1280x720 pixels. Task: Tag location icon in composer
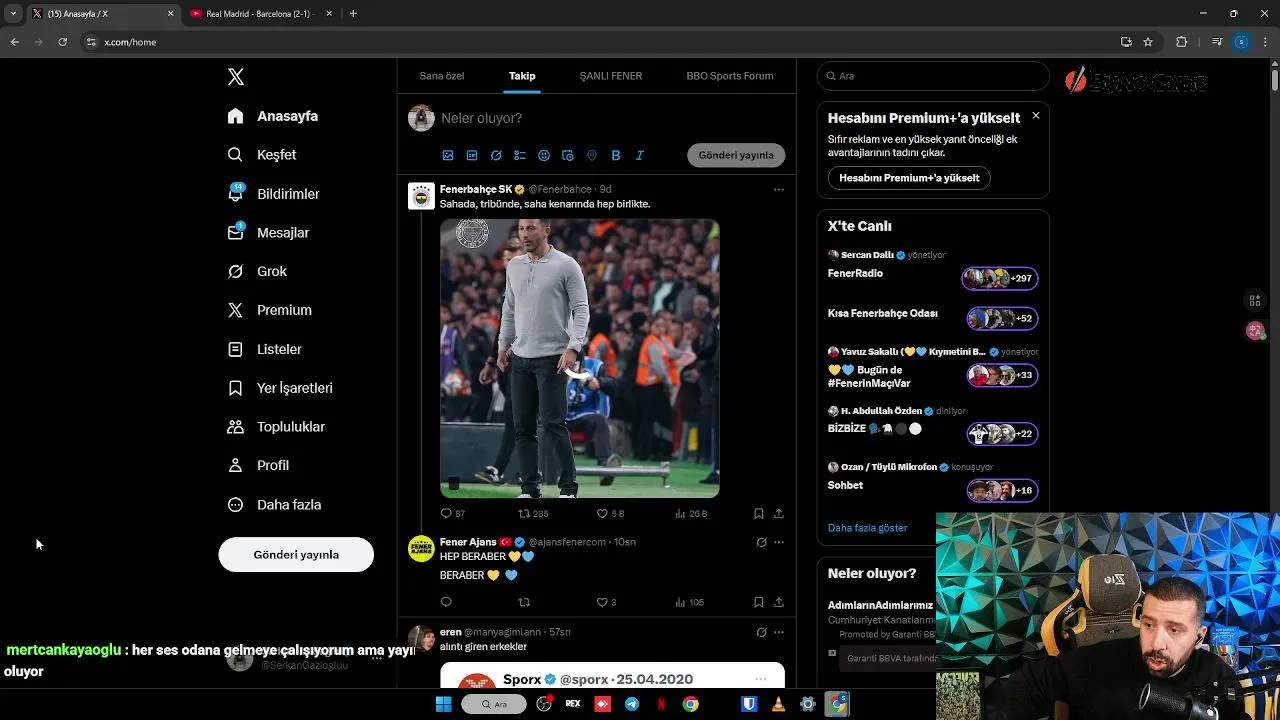[592, 155]
